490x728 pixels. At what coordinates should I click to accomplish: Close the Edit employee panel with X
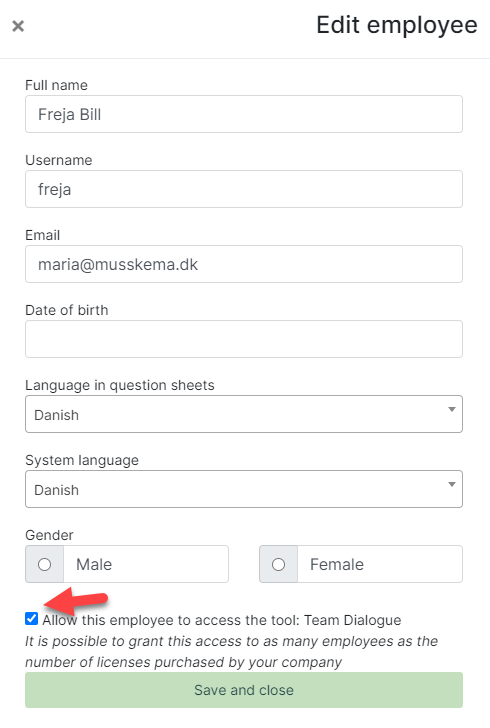(18, 26)
